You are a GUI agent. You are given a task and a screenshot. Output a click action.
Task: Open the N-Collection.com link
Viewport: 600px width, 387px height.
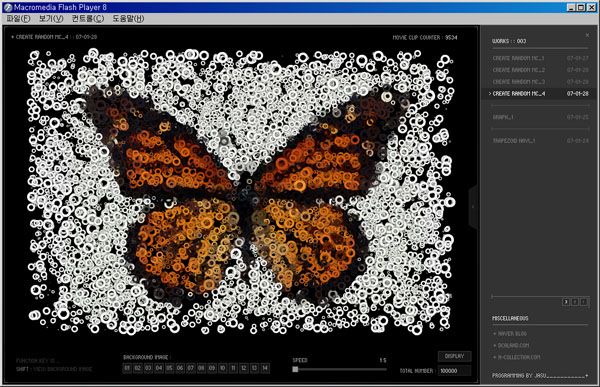517,357
